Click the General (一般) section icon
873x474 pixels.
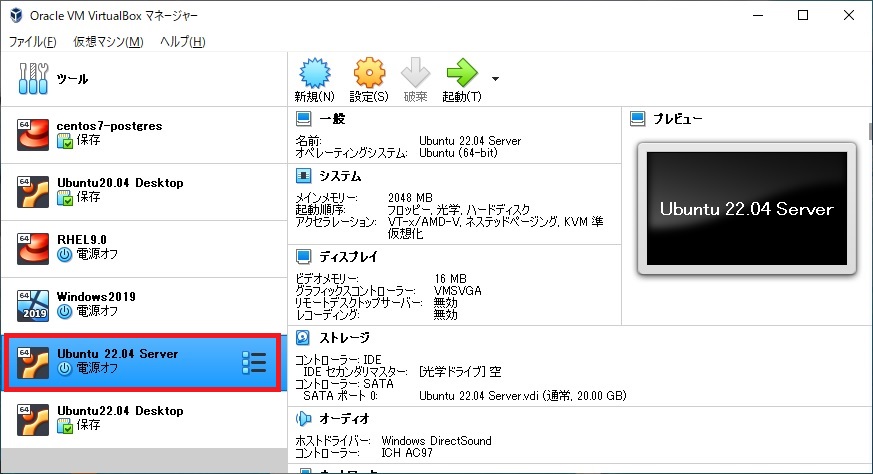pyautogui.click(x=303, y=118)
